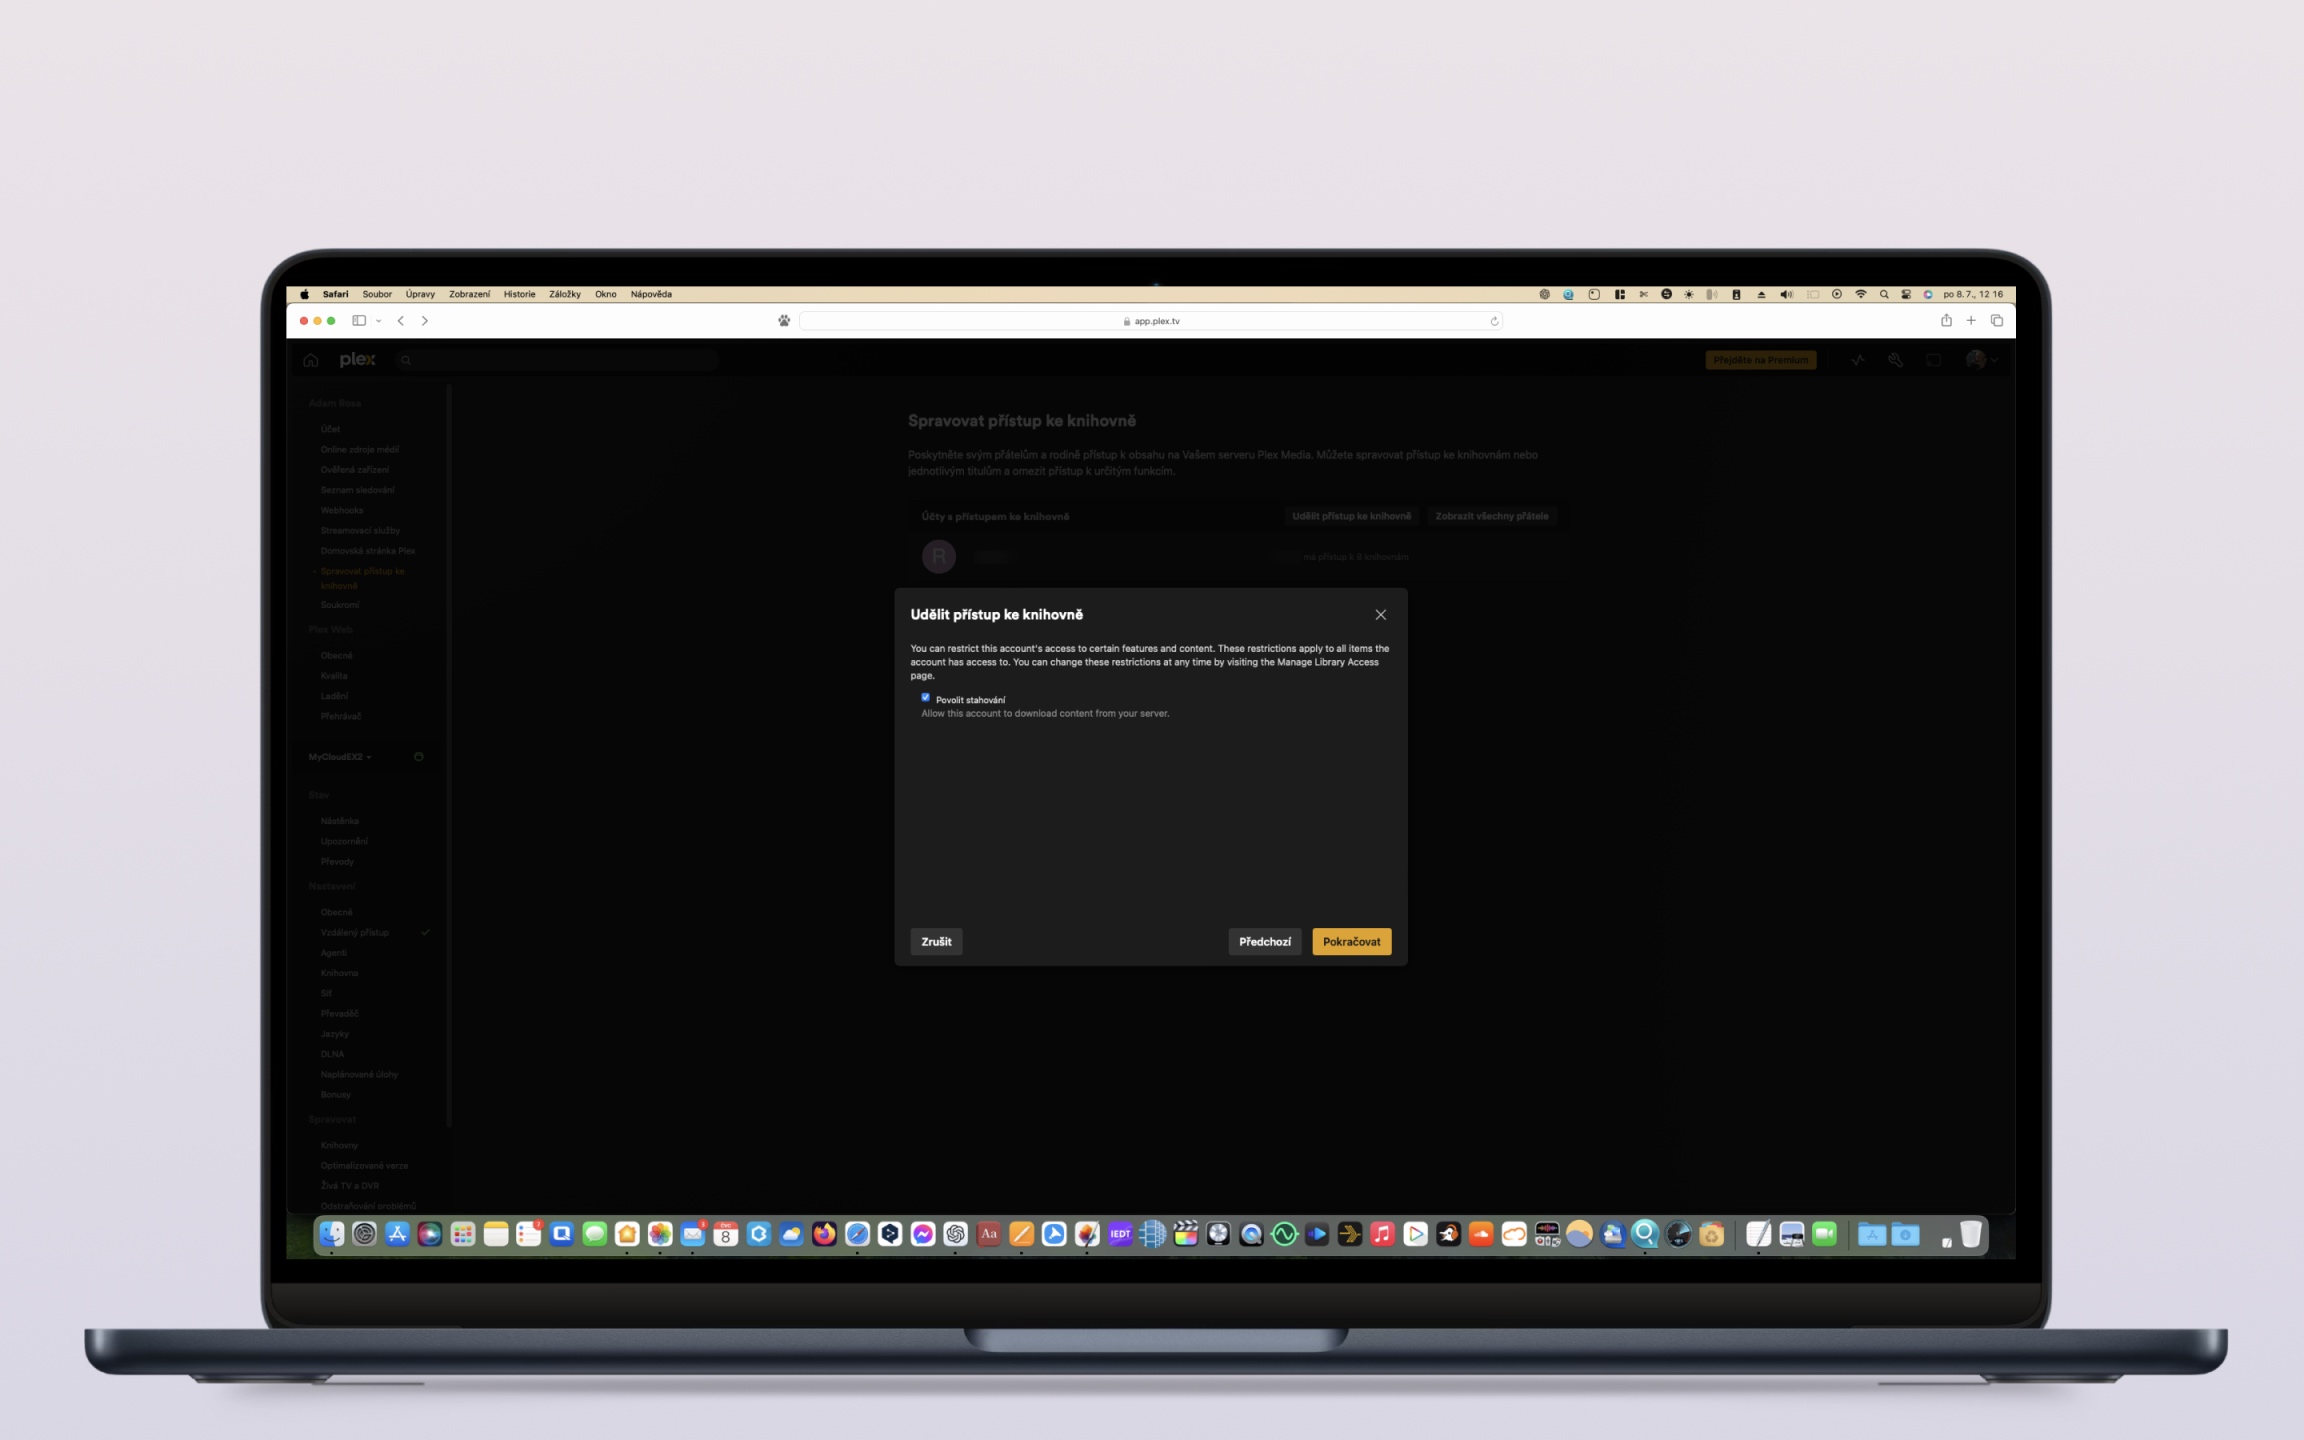Viewport: 2304px width, 1440px height.
Task: Close the Udělit přístup ke knihovně dialog
Action: tap(1380, 615)
